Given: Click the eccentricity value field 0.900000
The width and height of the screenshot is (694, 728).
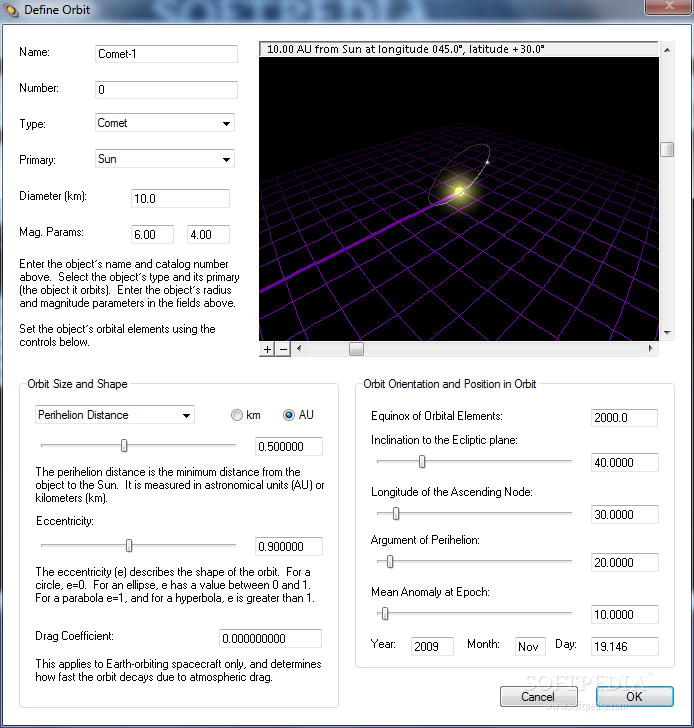Looking at the screenshot, I should (x=289, y=546).
